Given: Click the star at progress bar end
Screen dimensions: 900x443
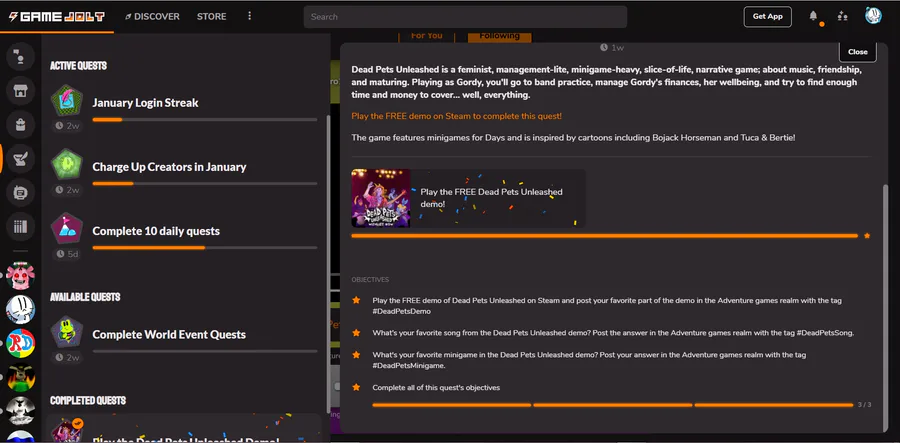Looking at the screenshot, I should [867, 236].
